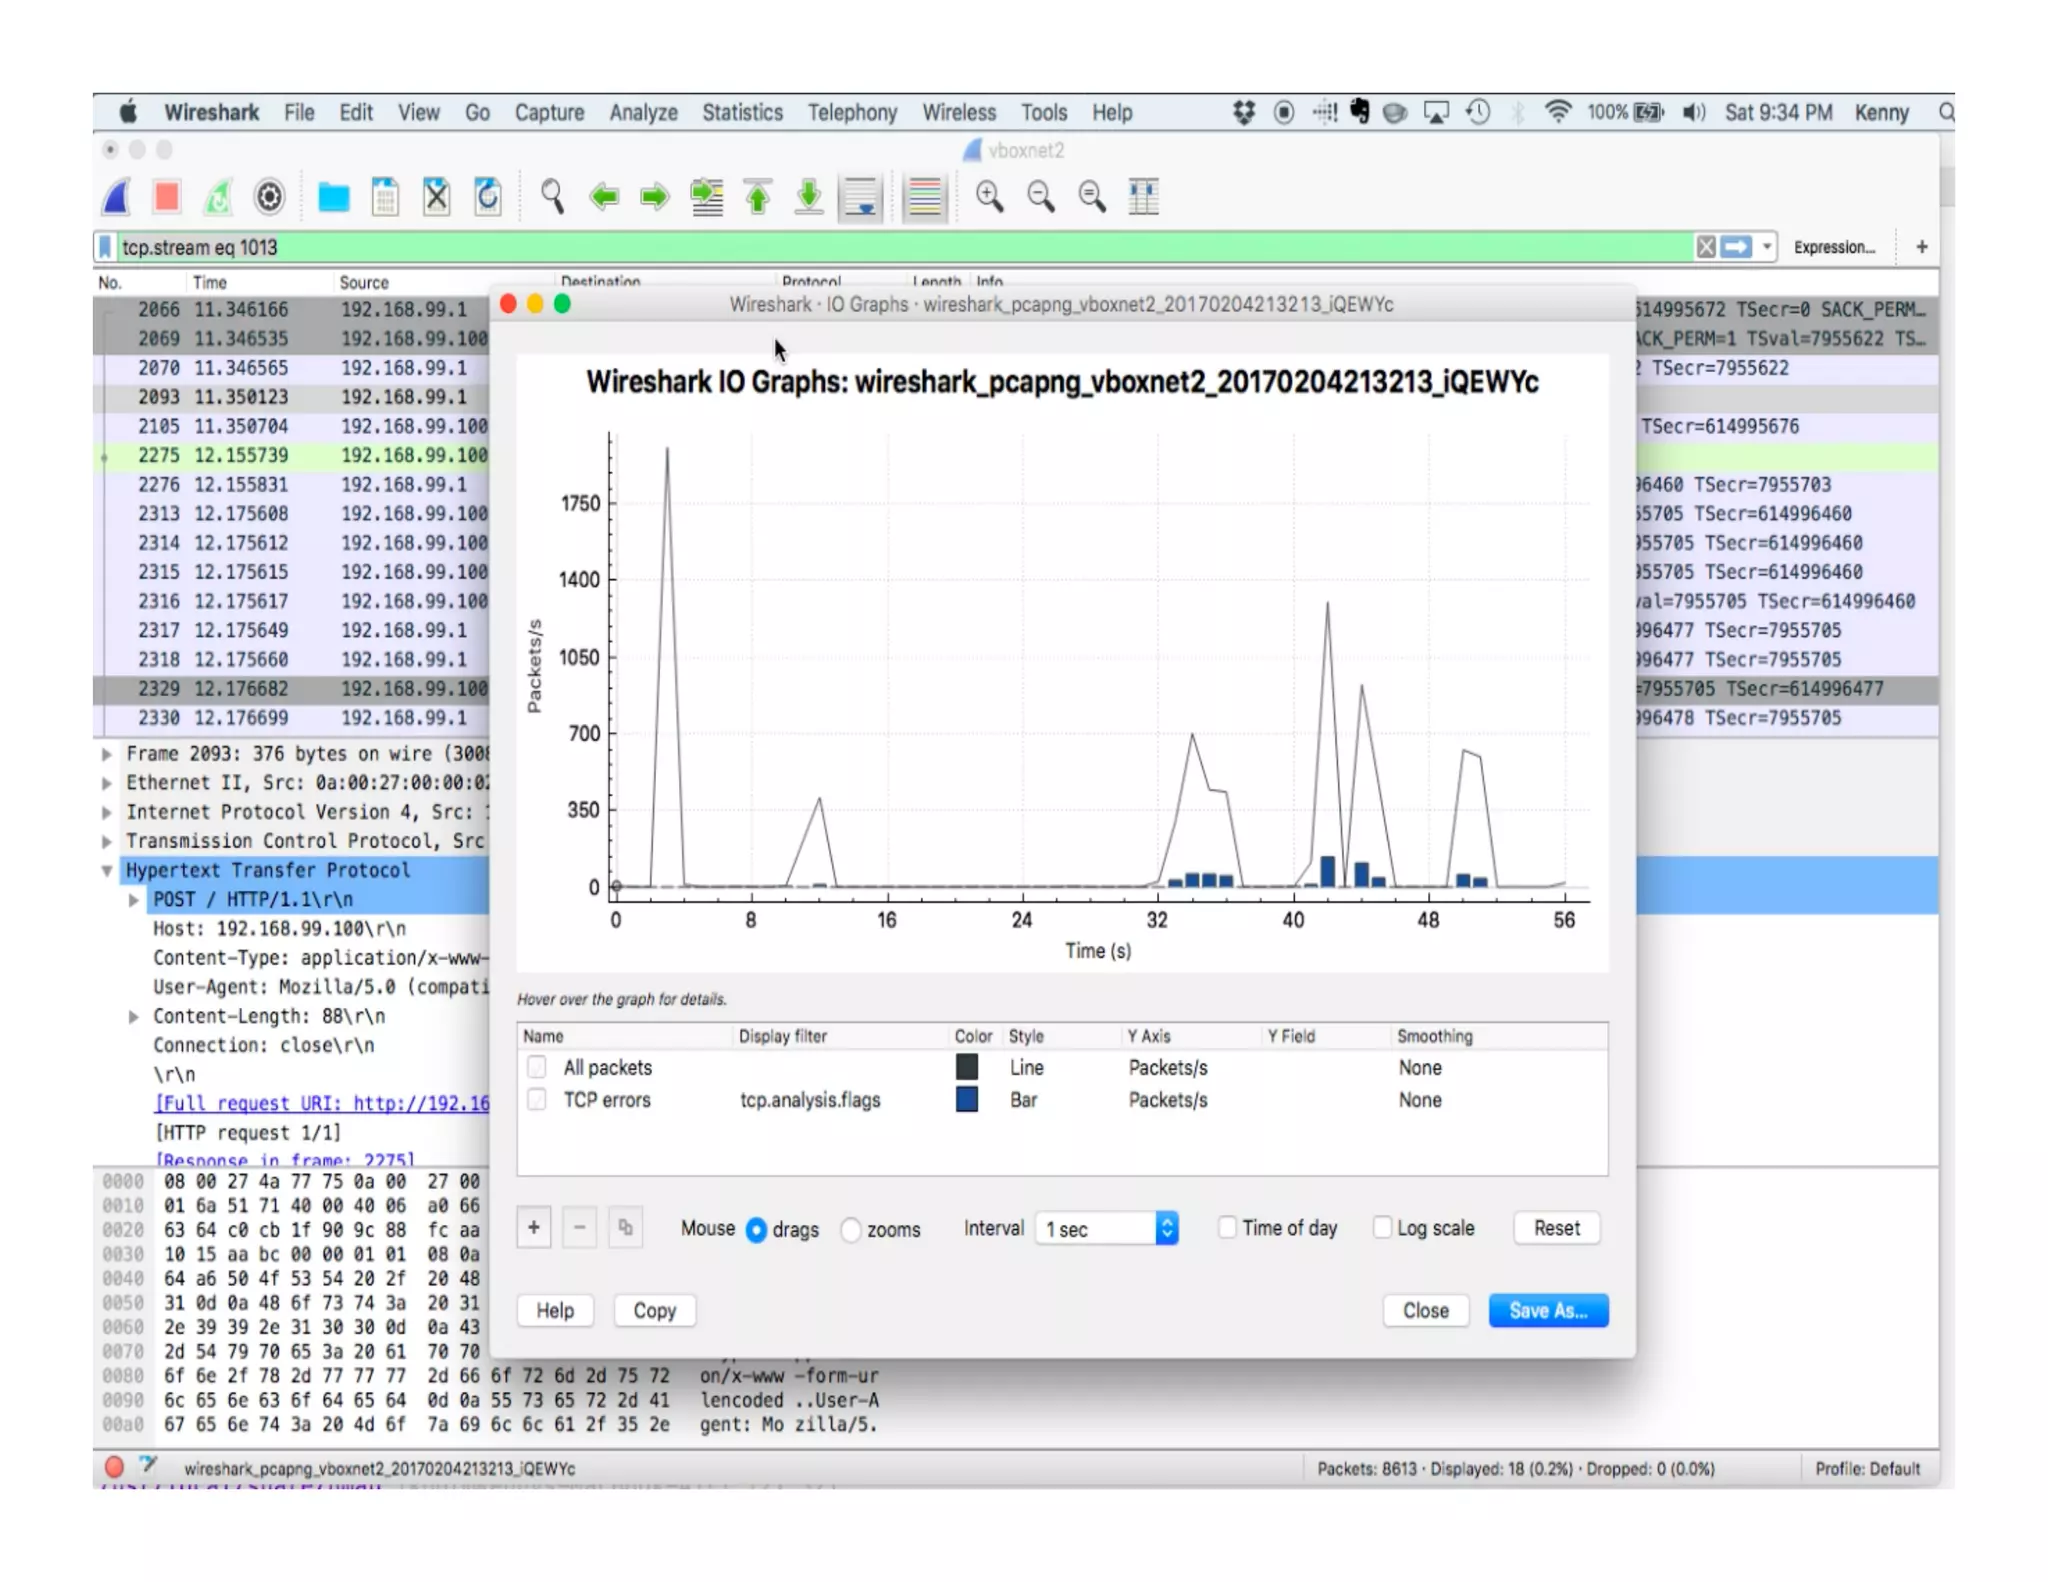Click the open file folder icon

(x=333, y=197)
